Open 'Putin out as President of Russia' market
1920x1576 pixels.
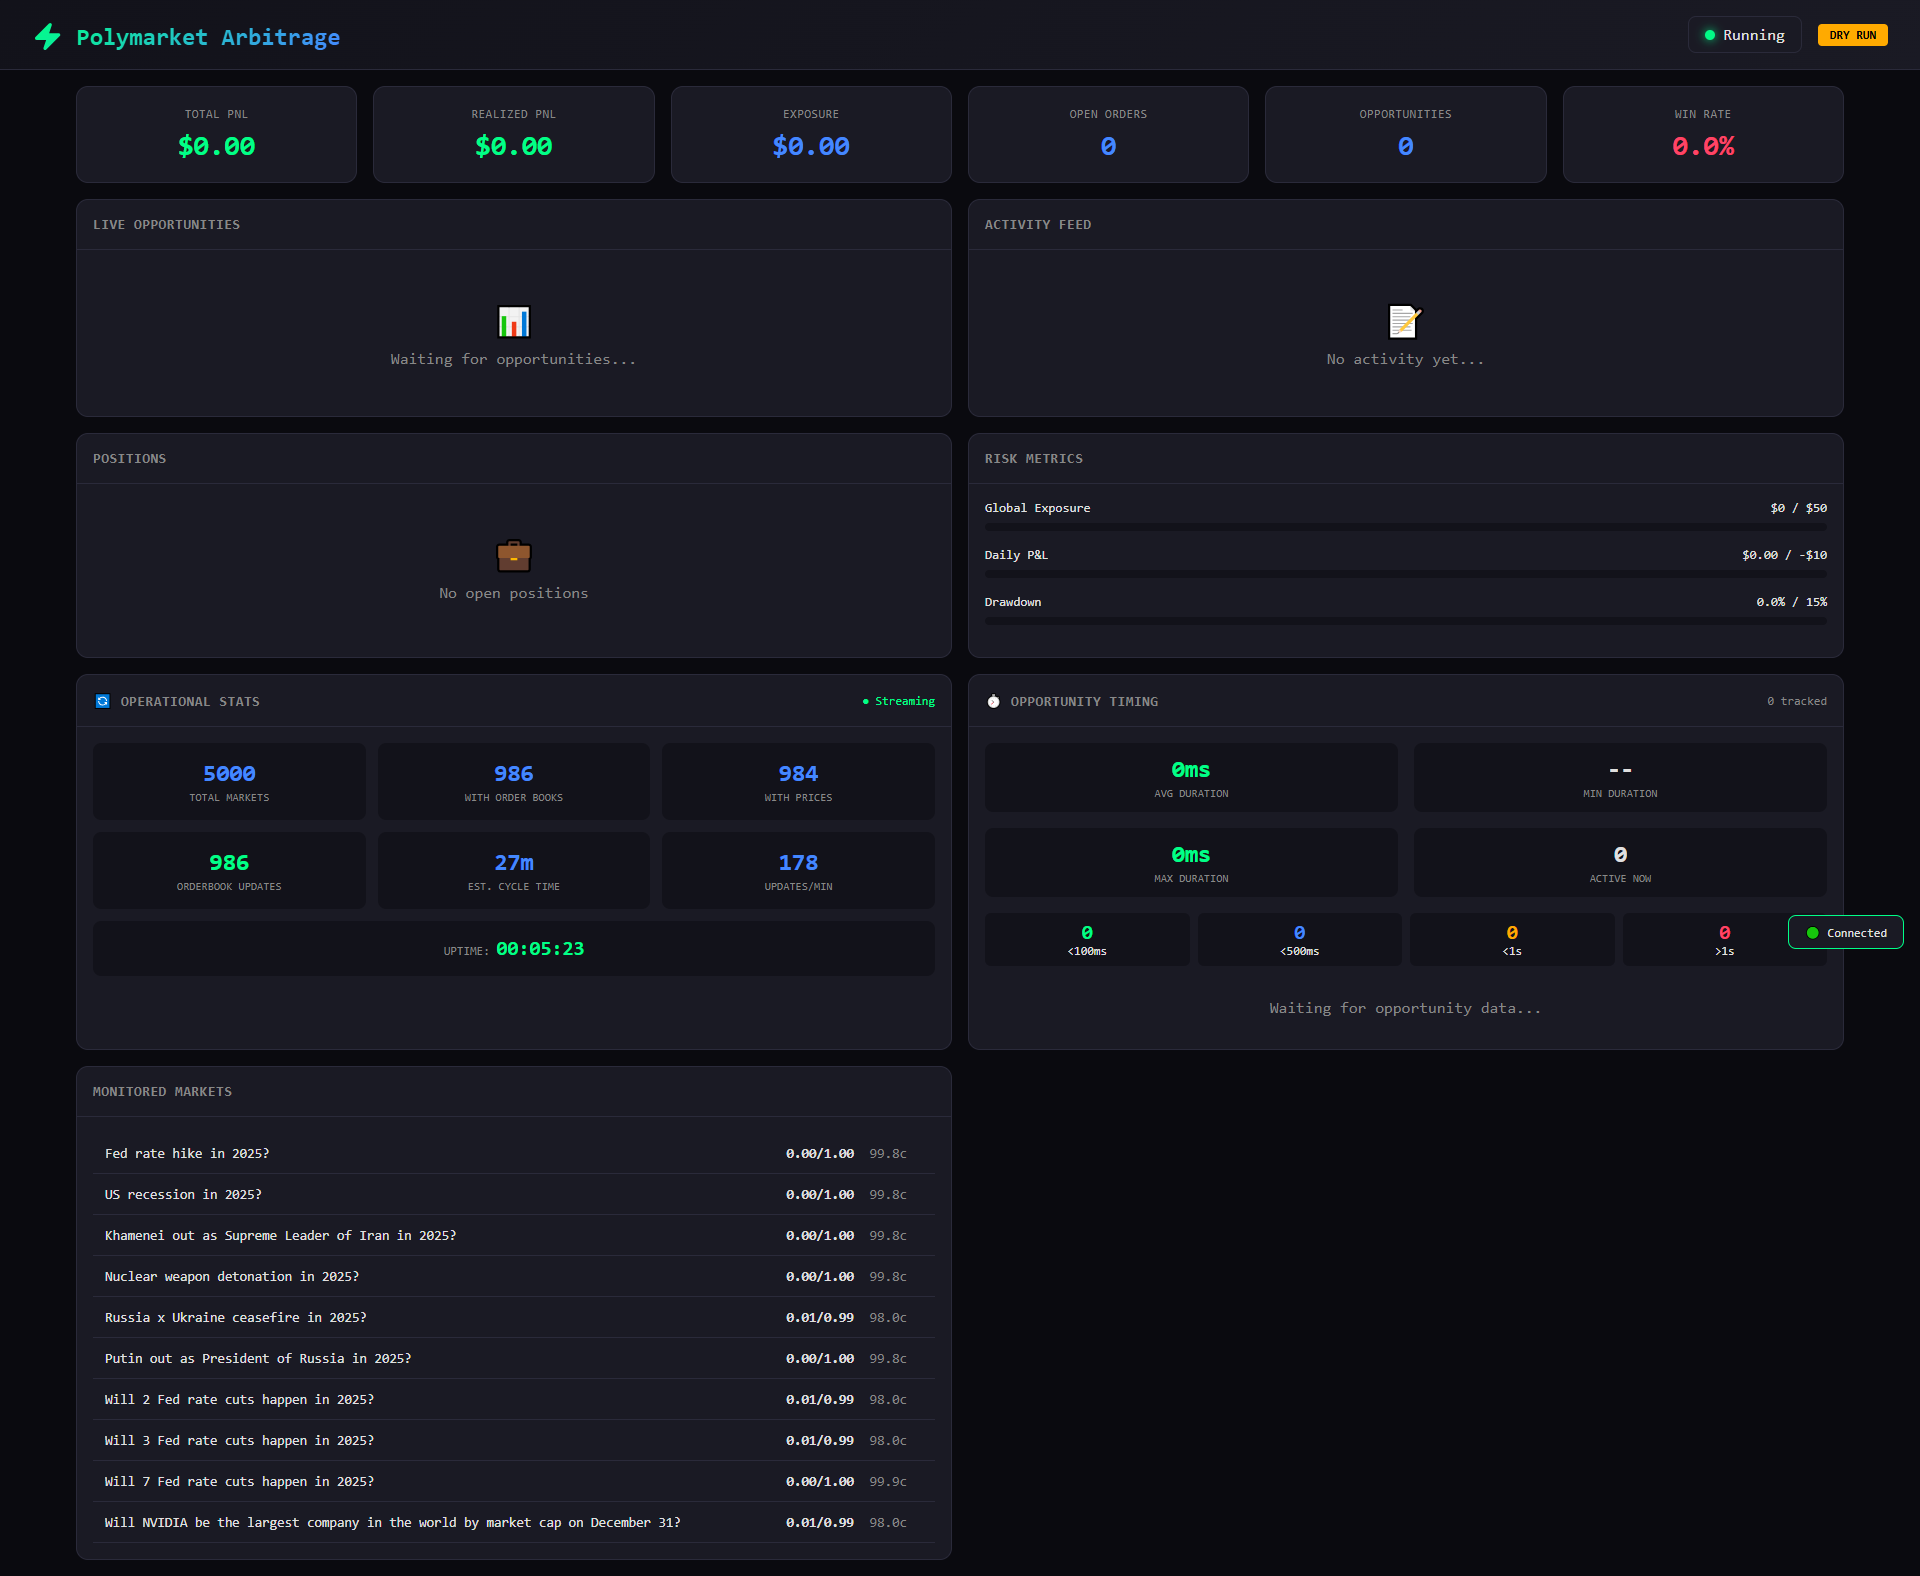click(x=514, y=1358)
